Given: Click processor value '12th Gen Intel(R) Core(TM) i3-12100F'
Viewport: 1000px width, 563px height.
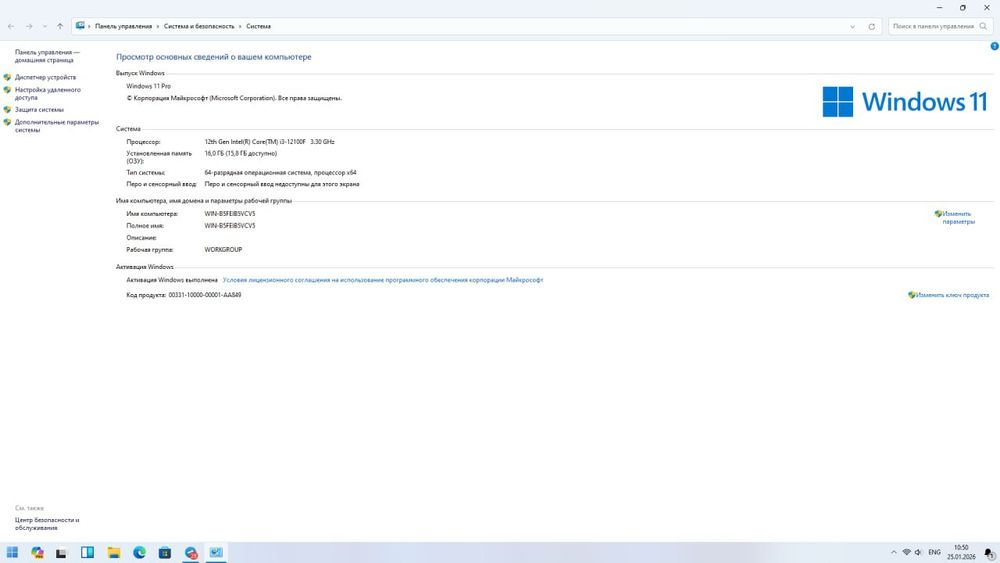Looking at the screenshot, I should click(255, 142).
